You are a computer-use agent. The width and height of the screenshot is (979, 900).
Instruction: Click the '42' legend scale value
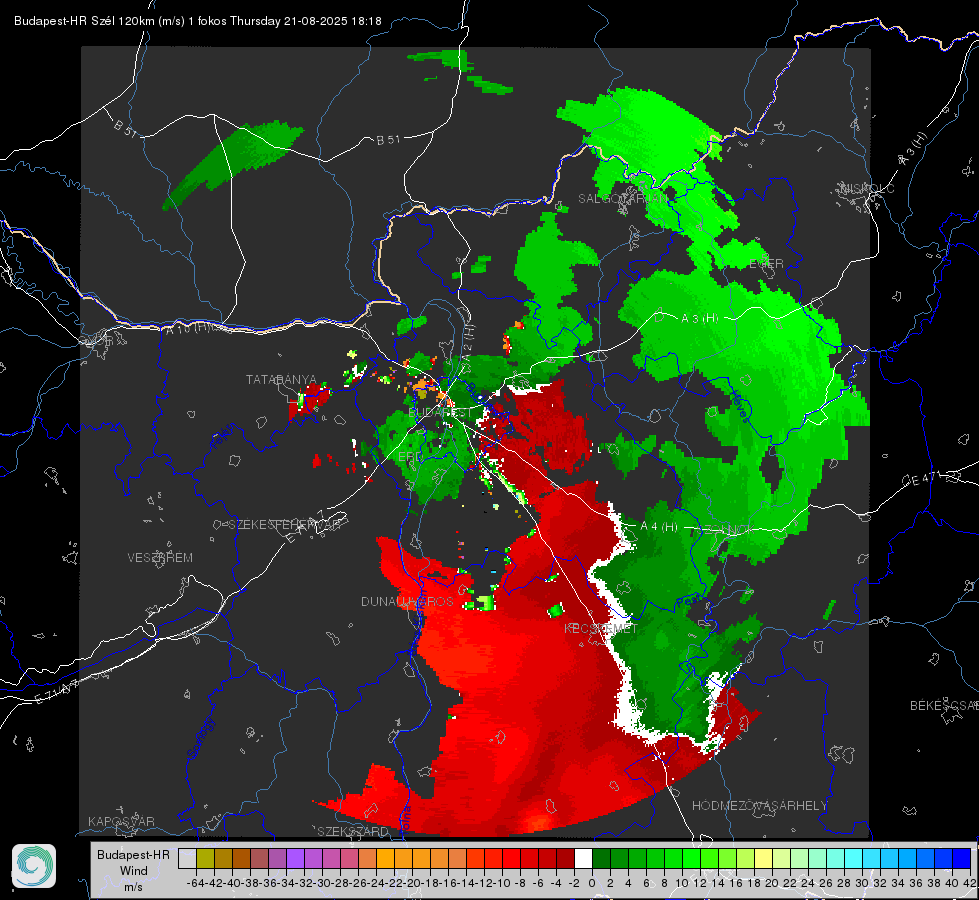coord(970,883)
